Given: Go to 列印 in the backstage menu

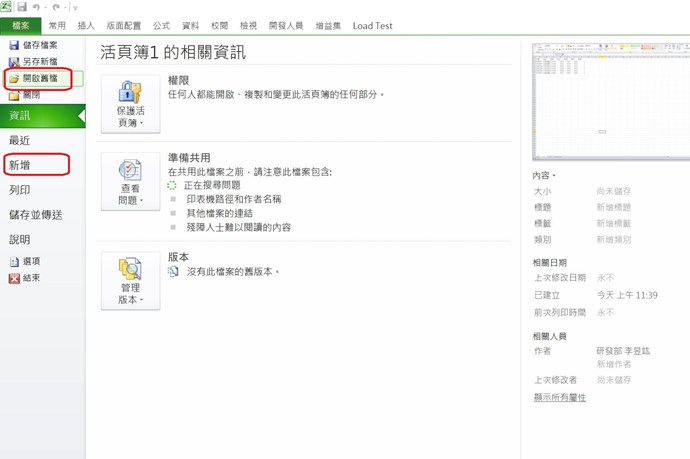Looking at the screenshot, I should coord(20,190).
